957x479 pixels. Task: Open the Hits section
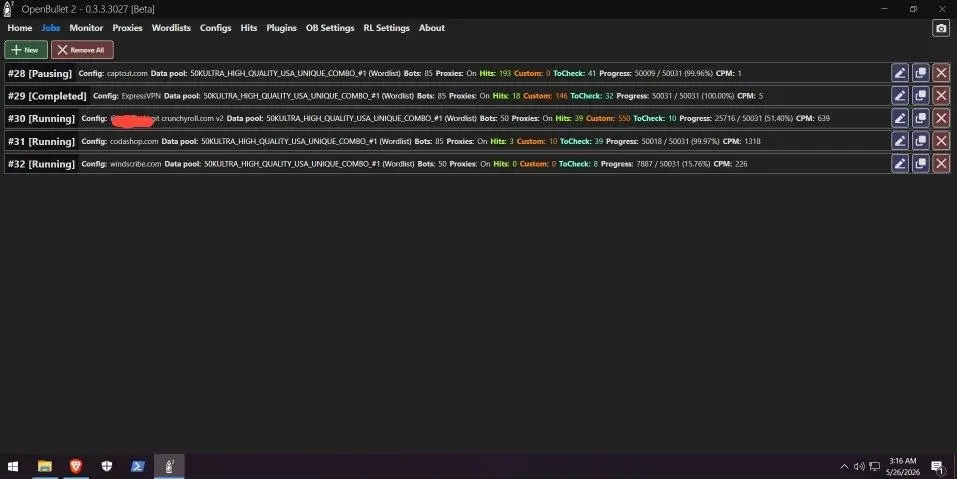pyautogui.click(x=248, y=28)
